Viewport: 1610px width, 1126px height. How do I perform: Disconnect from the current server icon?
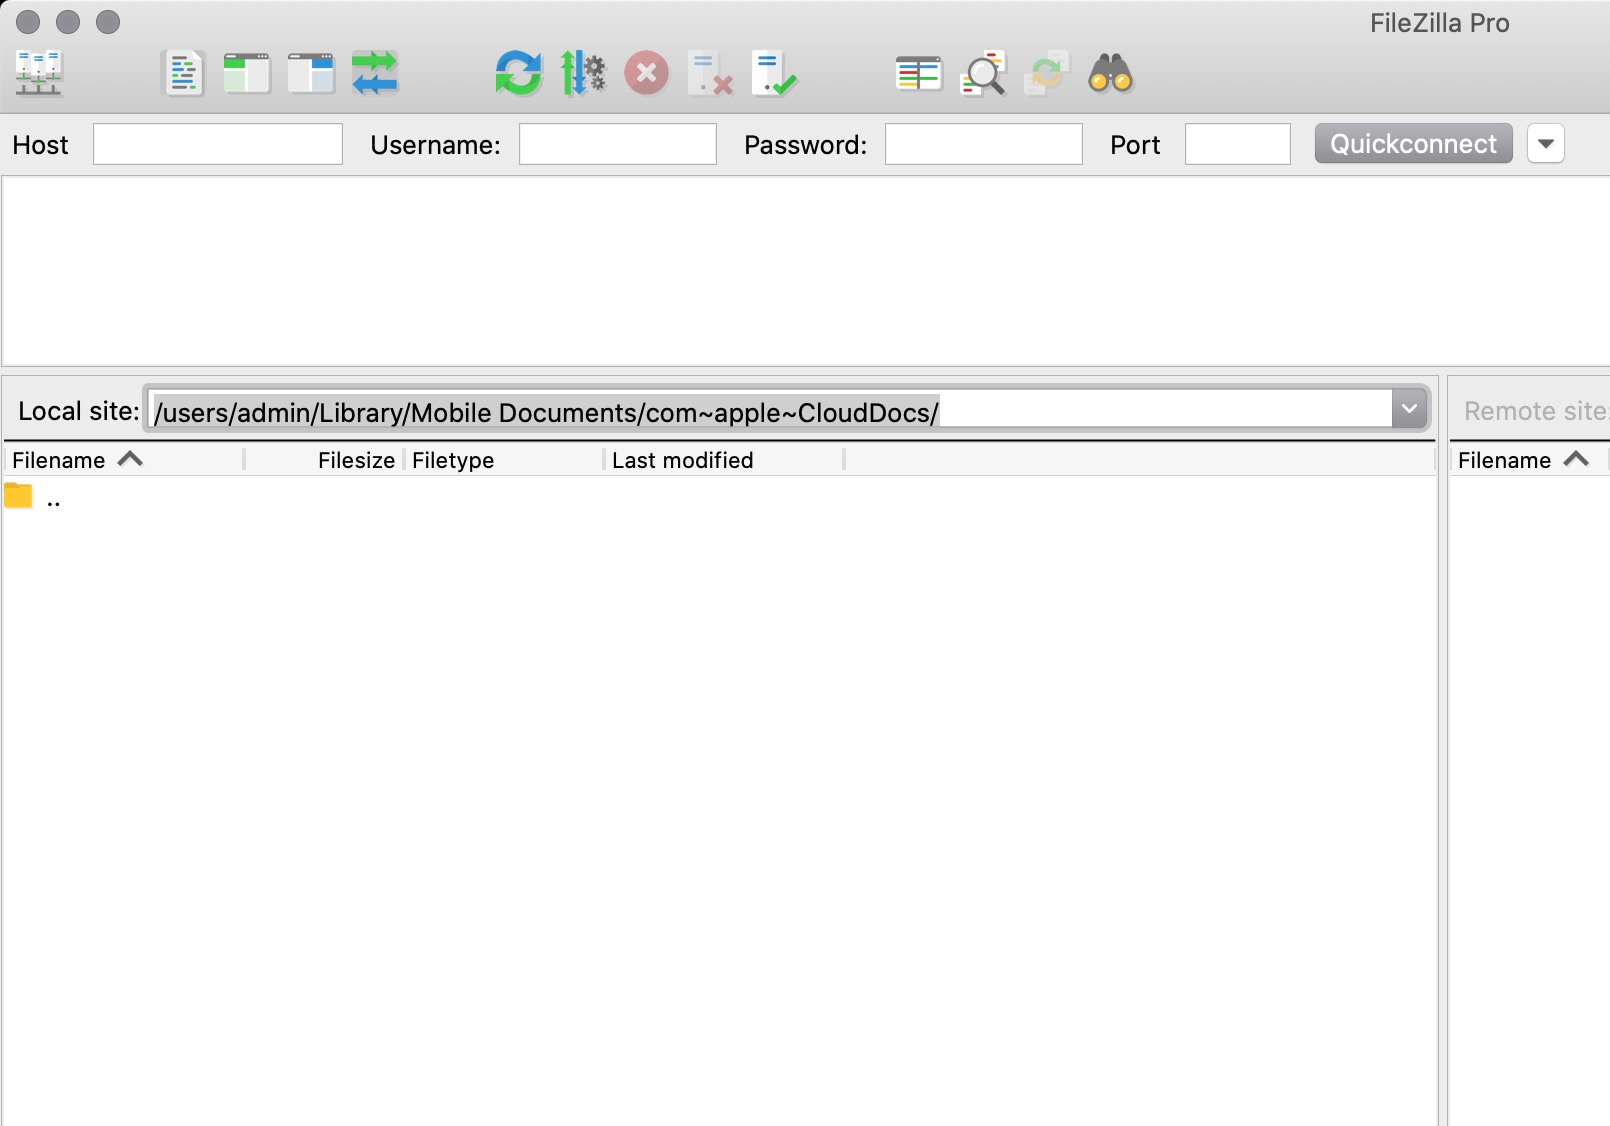(711, 74)
